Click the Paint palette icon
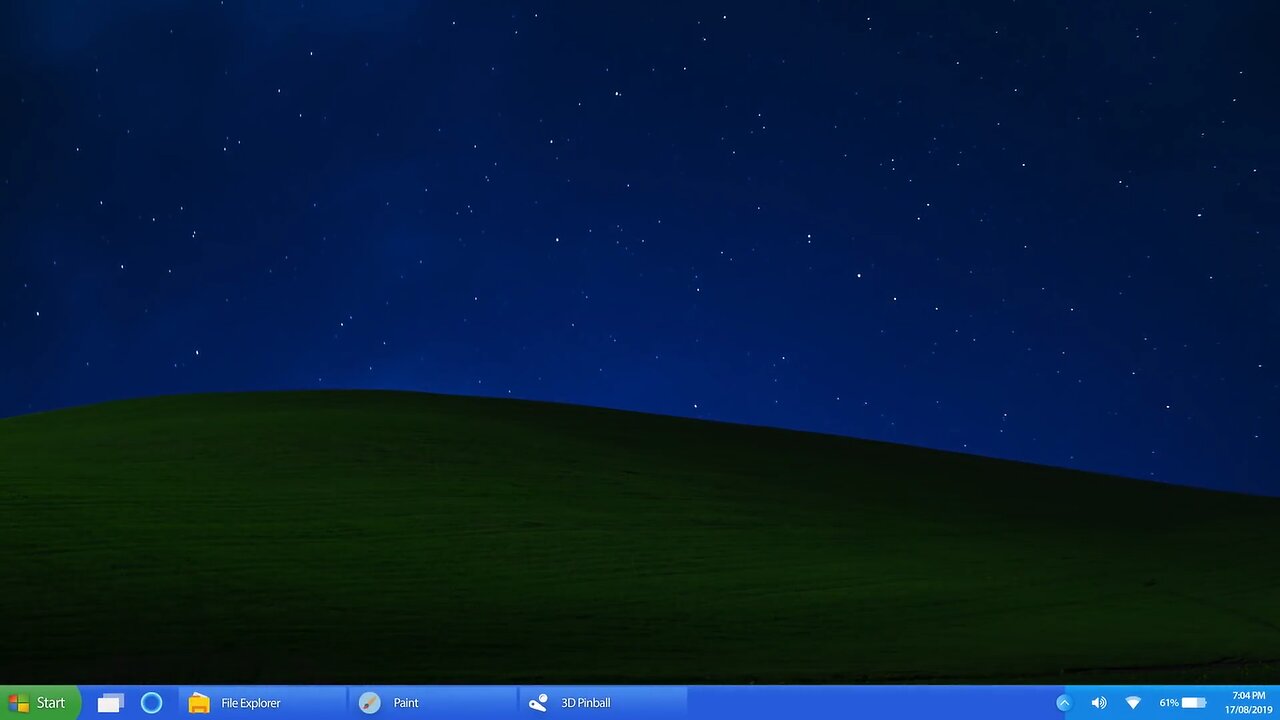1280x720 pixels. pos(369,703)
